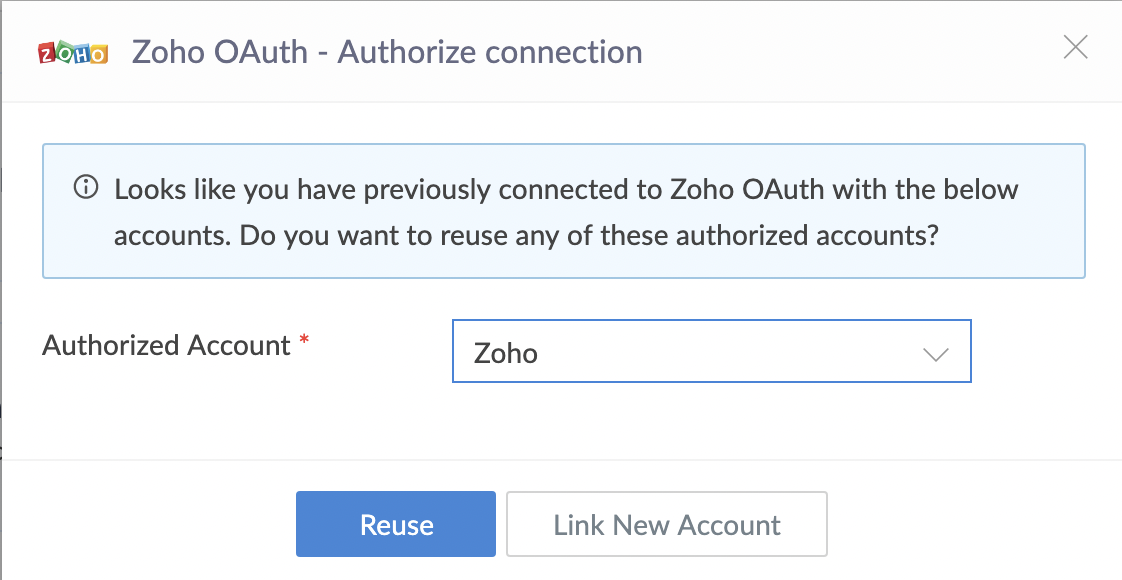Image resolution: width=1122 pixels, height=580 pixels.
Task: Click the word 'Account' in the Link New Account button
Action: [x=729, y=525]
